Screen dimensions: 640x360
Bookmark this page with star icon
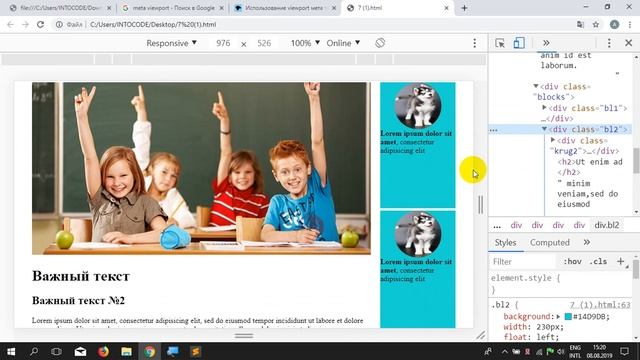pos(596,24)
